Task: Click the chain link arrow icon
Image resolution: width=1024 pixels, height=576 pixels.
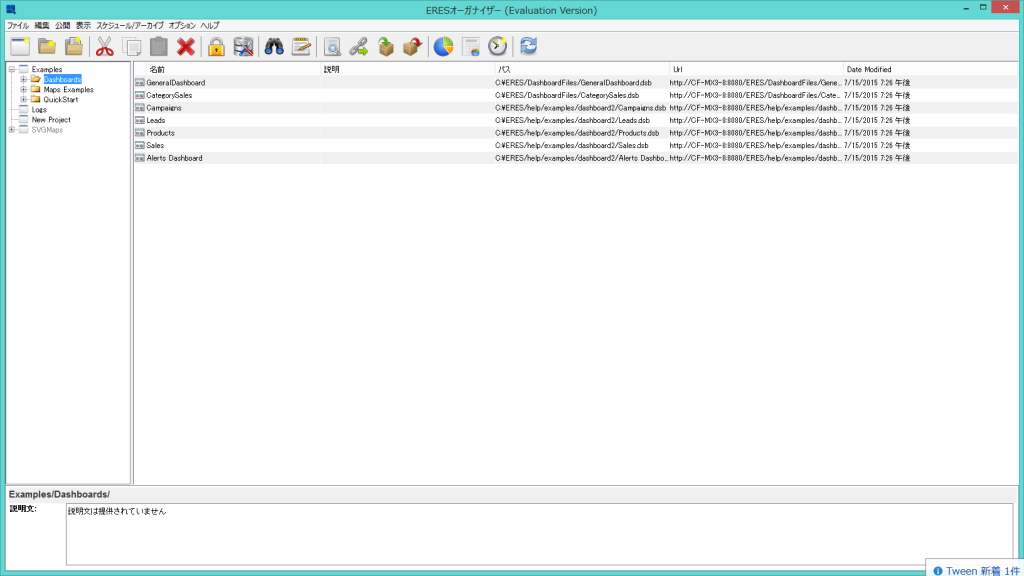Action: point(358,46)
